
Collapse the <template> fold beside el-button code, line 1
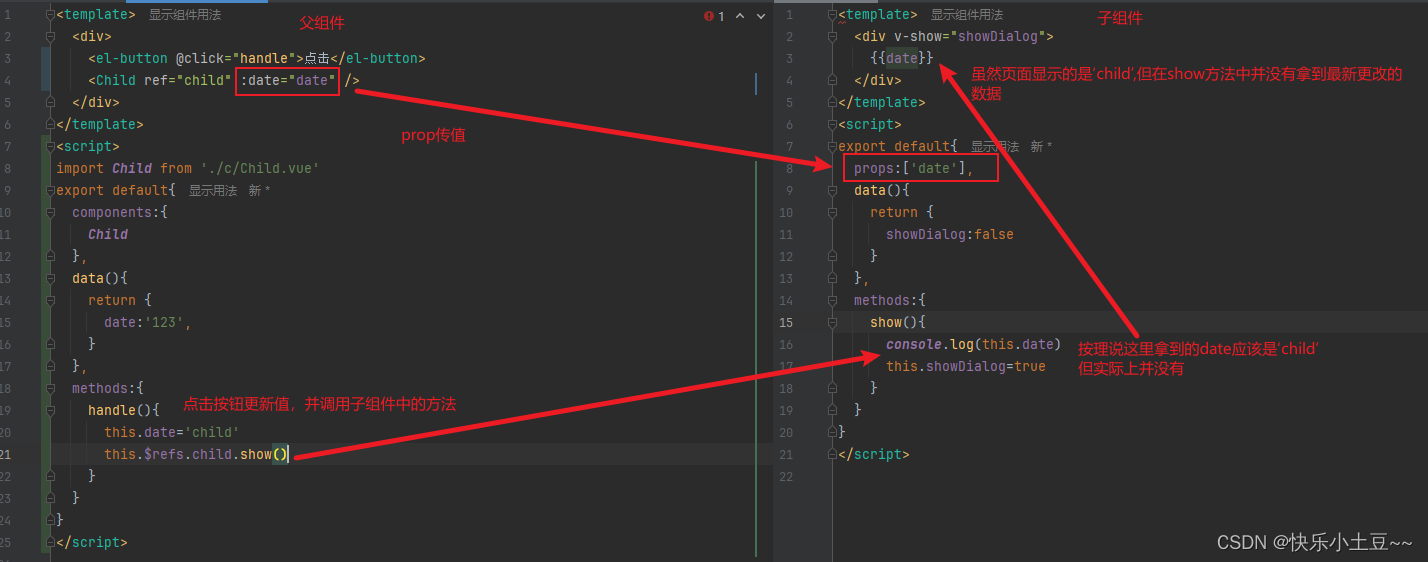tap(51, 15)
